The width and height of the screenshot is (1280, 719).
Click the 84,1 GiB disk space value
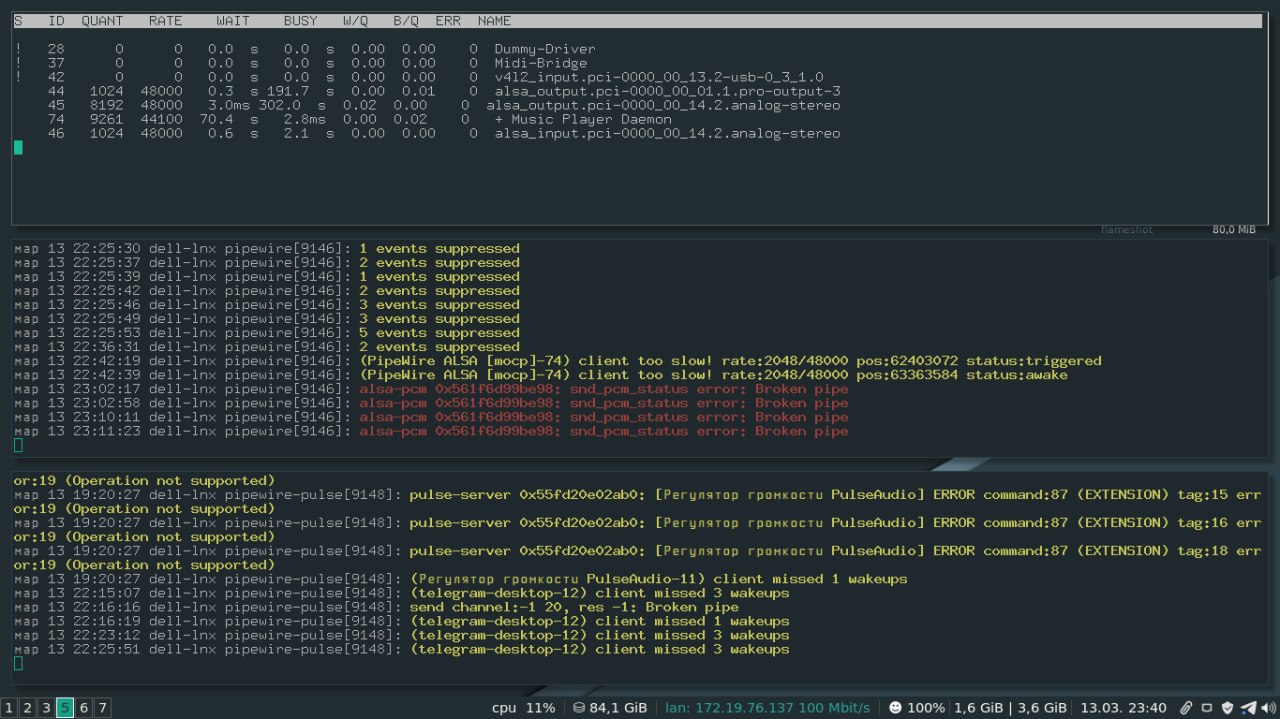(618, 708)
